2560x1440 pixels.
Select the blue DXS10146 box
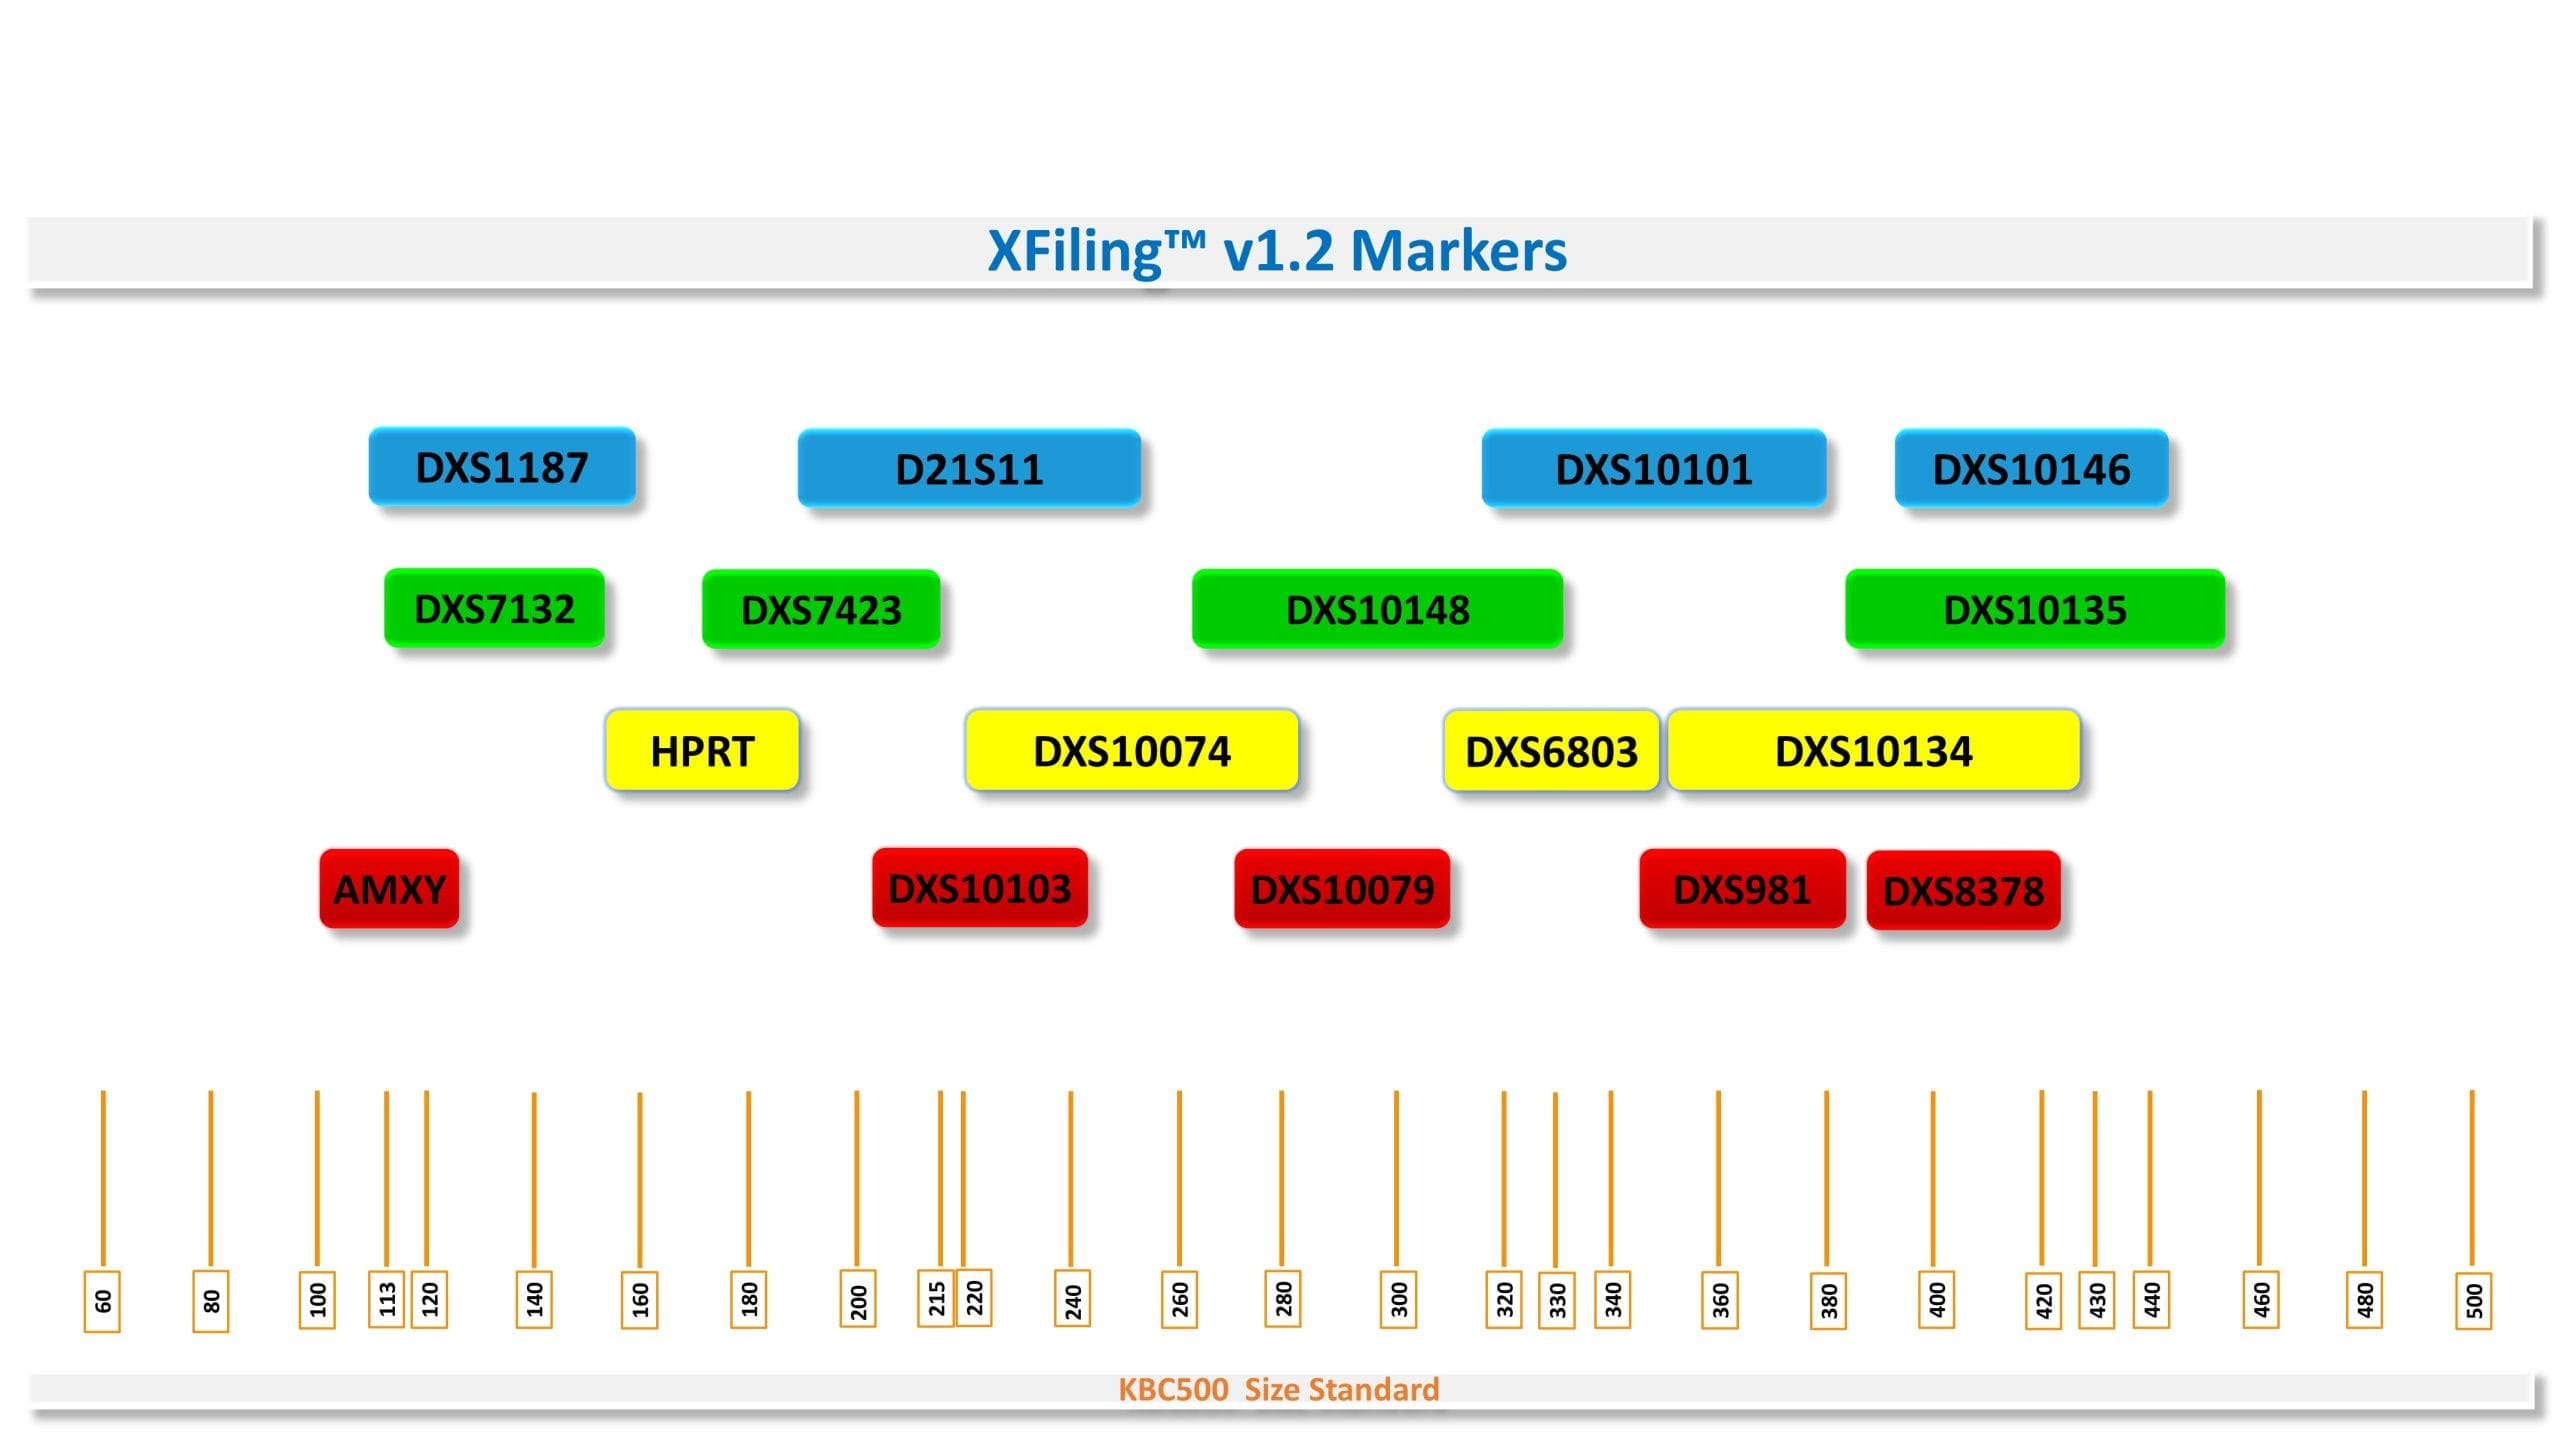[2031, 469]
